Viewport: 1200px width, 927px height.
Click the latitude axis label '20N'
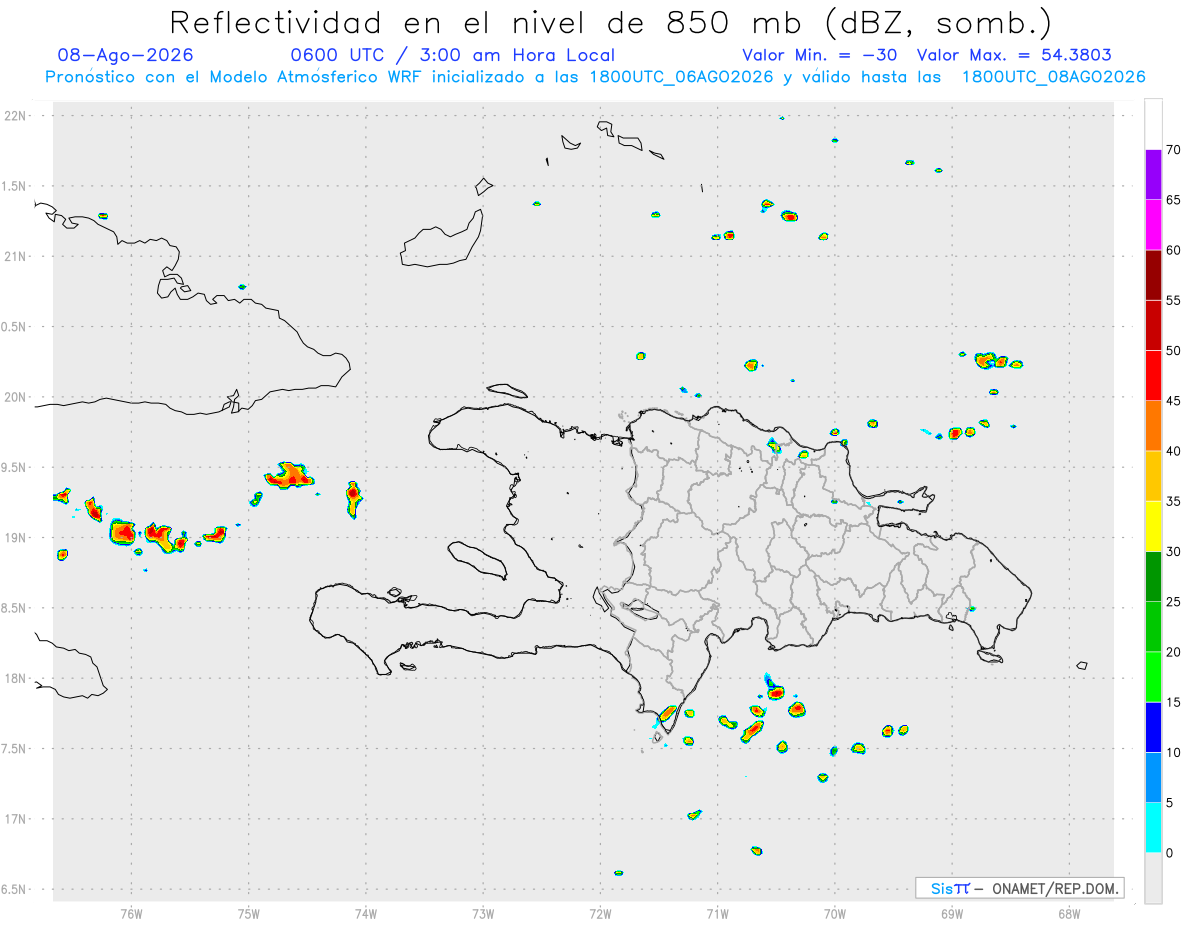(16, 397)
